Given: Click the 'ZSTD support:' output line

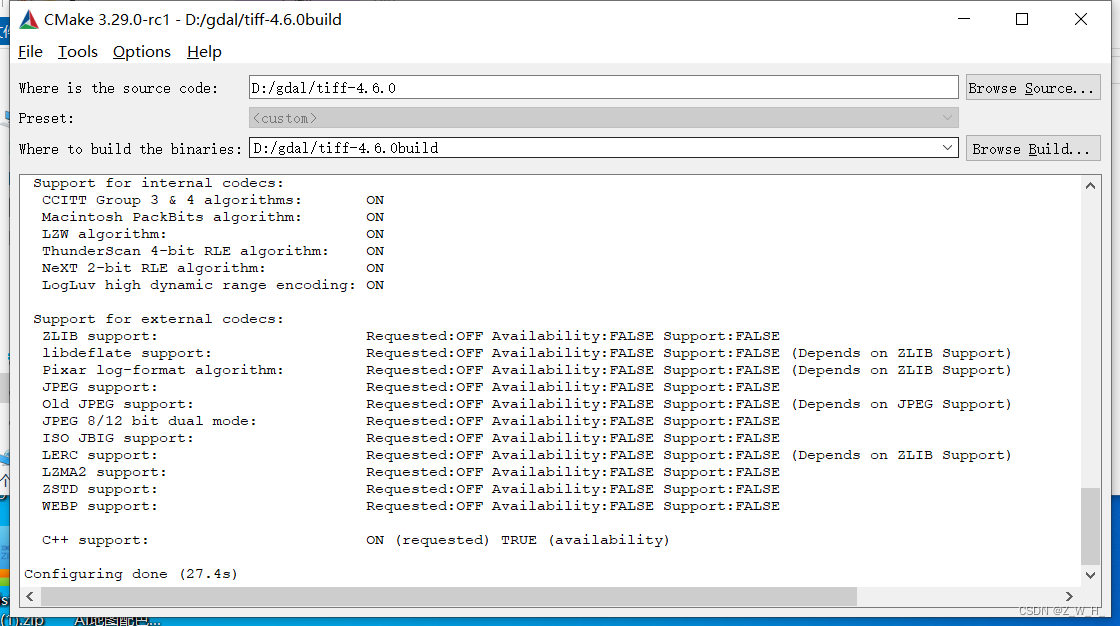Looking at the screenshot, I should point(411,489).
